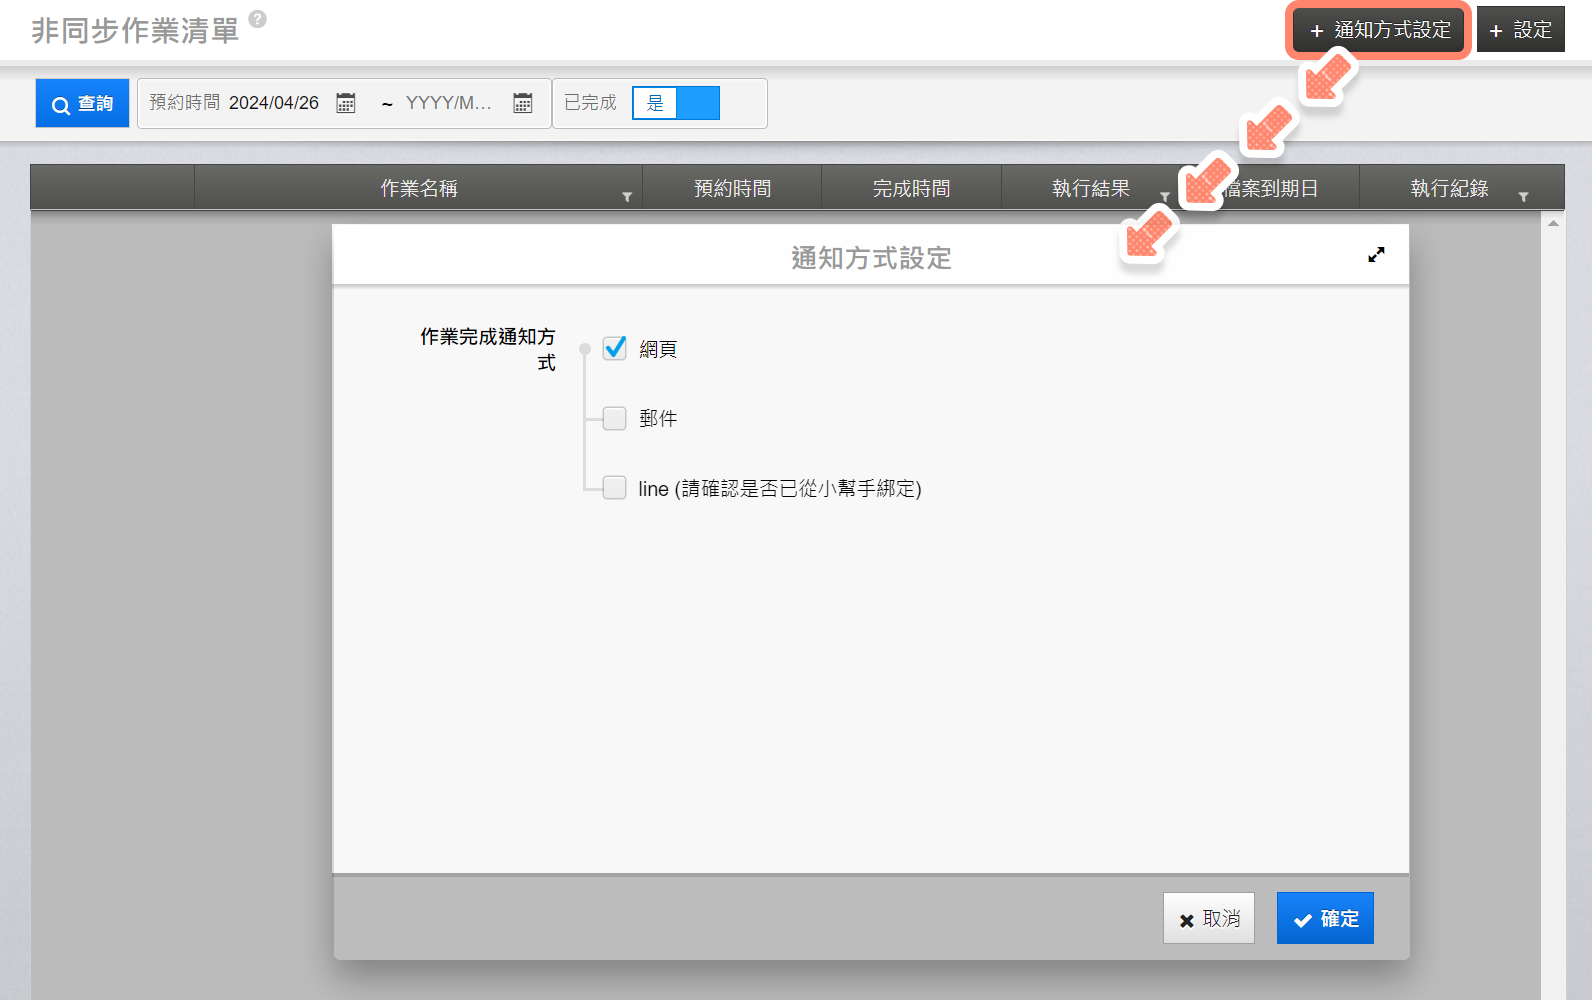Open 通知方式設定 from the top bar

tap(1378, 30)
